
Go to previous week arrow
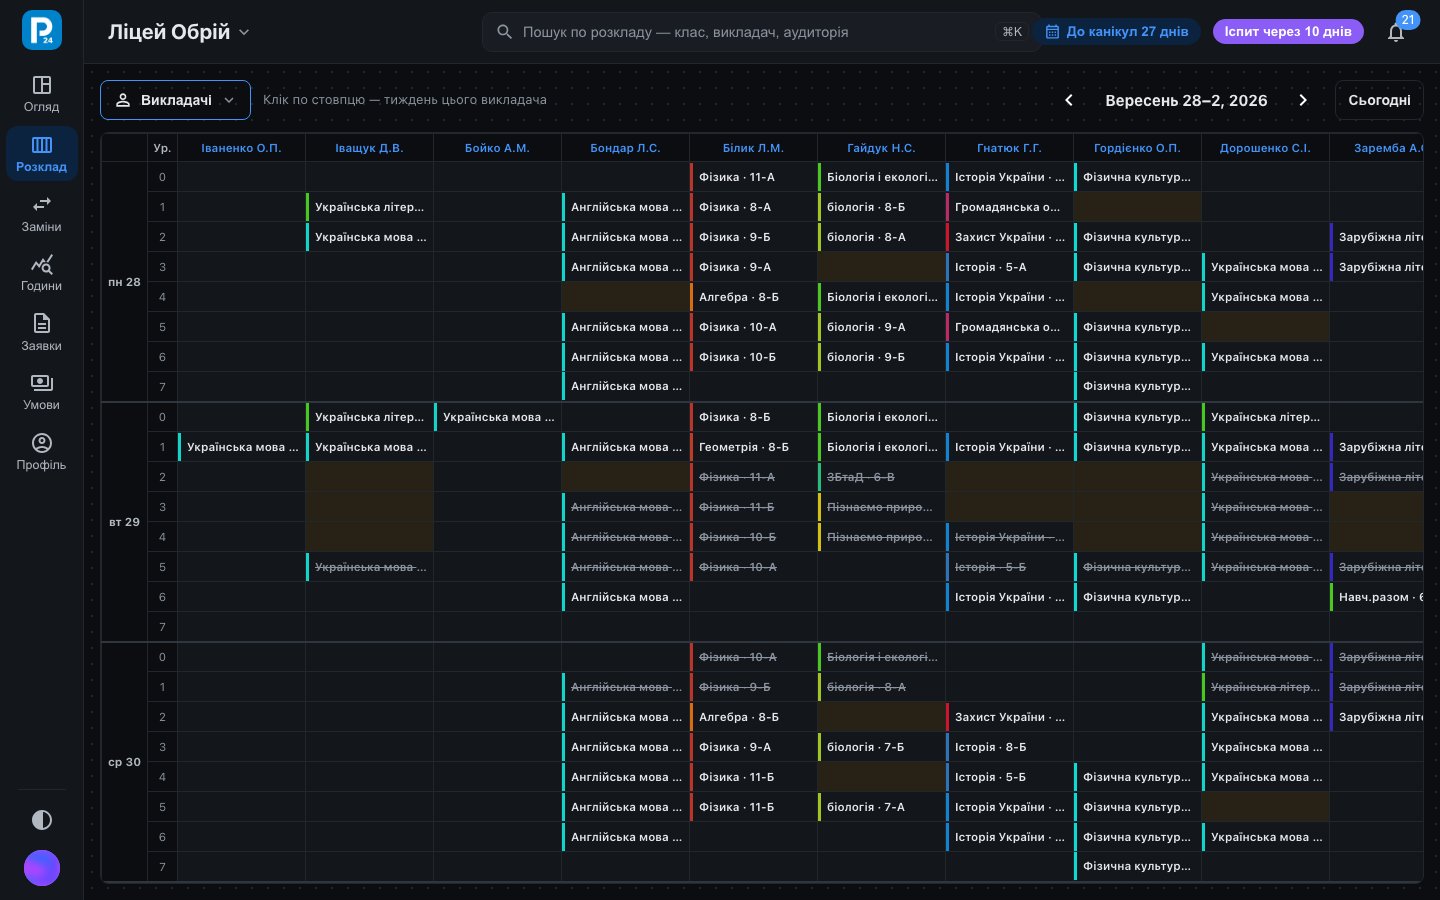click(1069, 100)
